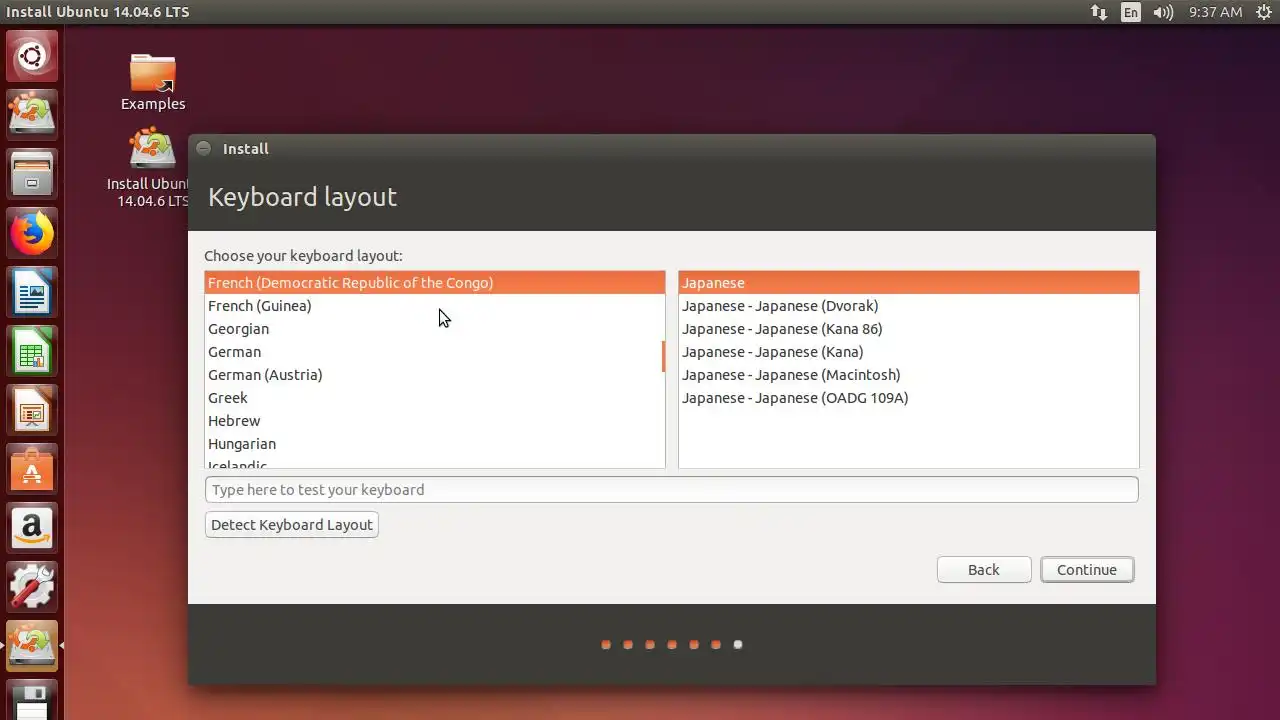Close the Install window with the round title button
Image resolution: width=1280 pixels, height=720 pixels.
204,148
